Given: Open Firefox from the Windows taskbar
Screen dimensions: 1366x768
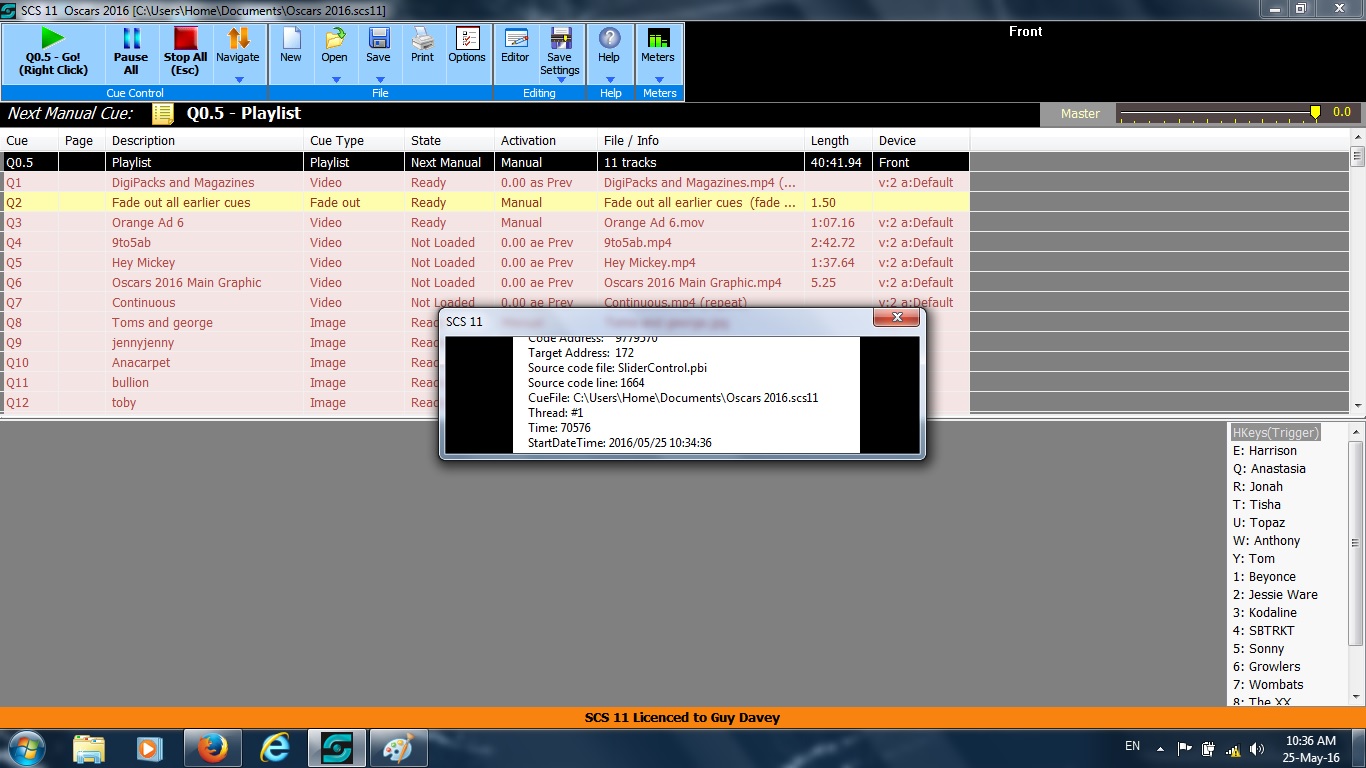Looking at the screenshot, I should point(212,747).
